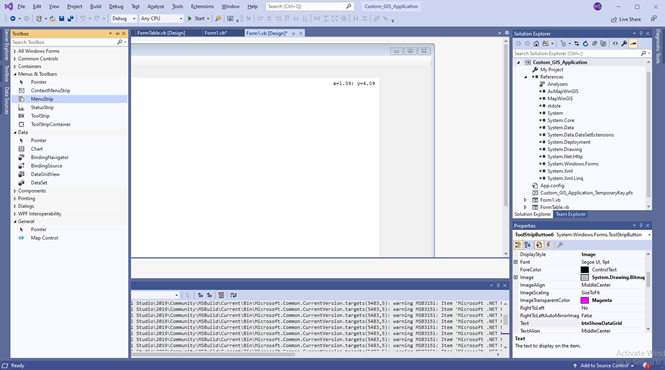Image resolution: width=665 pixels, height=370 pixels.
Task: Toggle Preview Selected Items button in Solution Explorer
Action: pos(633,43)
